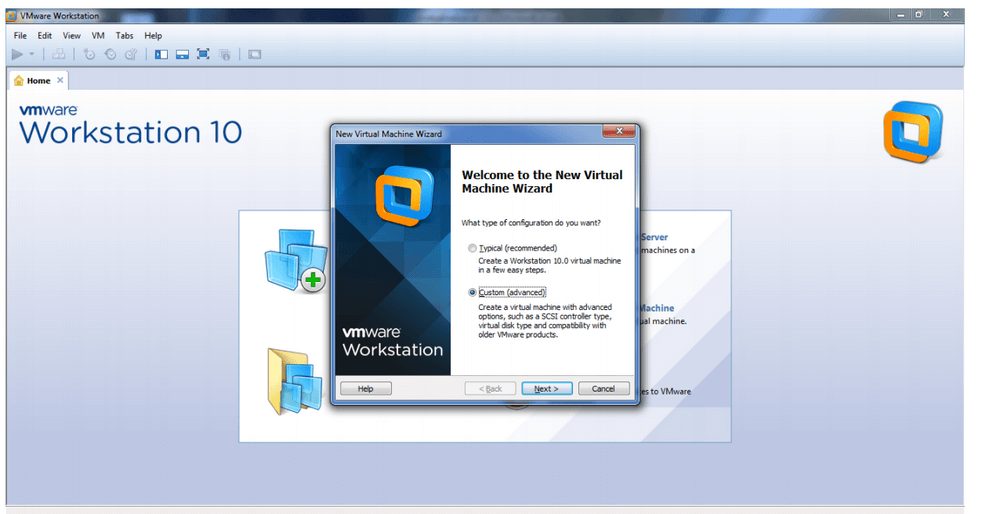Click the 'Workstation 10' heading text
Screen dimensions: 988x514
tap(130, 132)
